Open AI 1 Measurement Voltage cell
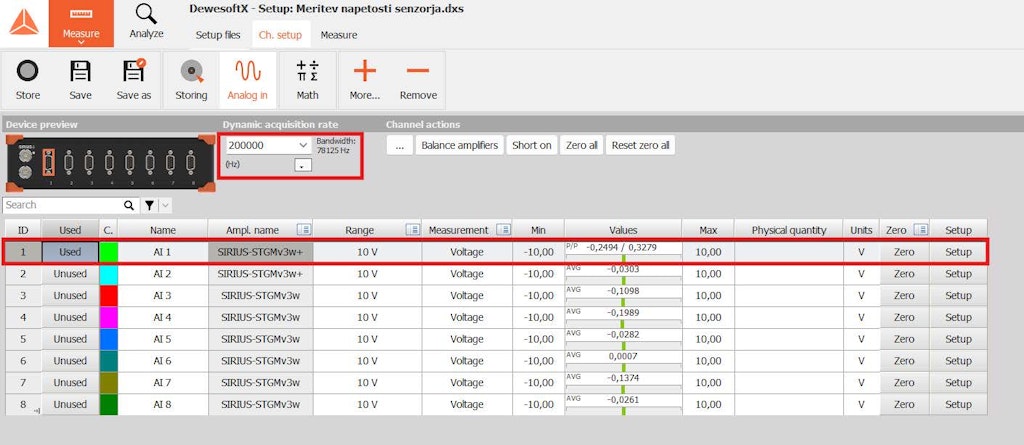Image resolution: width=1024 pixels, height=445 pixels. point(467,252)
